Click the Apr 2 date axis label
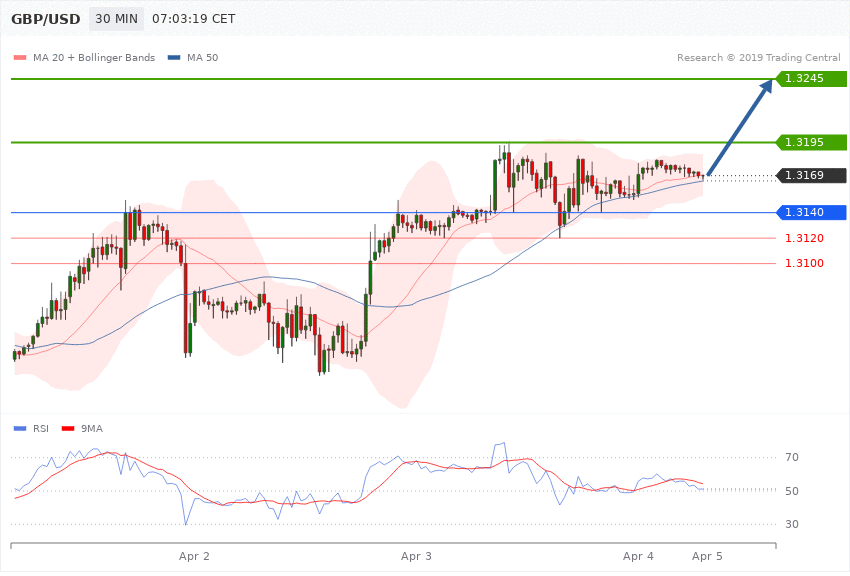The image size is (850, 576). [194, 556]
